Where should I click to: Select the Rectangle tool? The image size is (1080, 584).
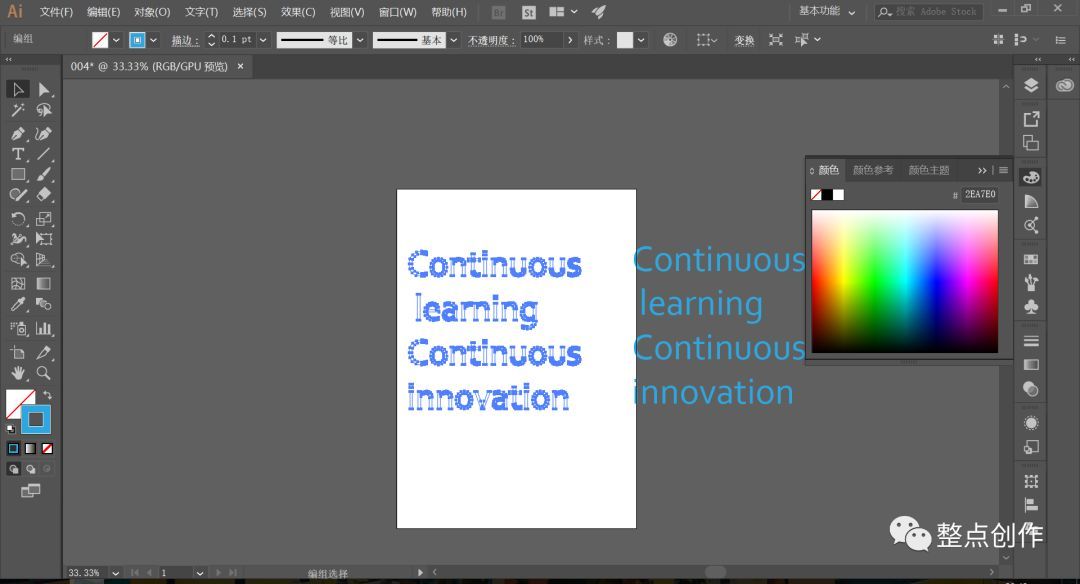(18, 175)
